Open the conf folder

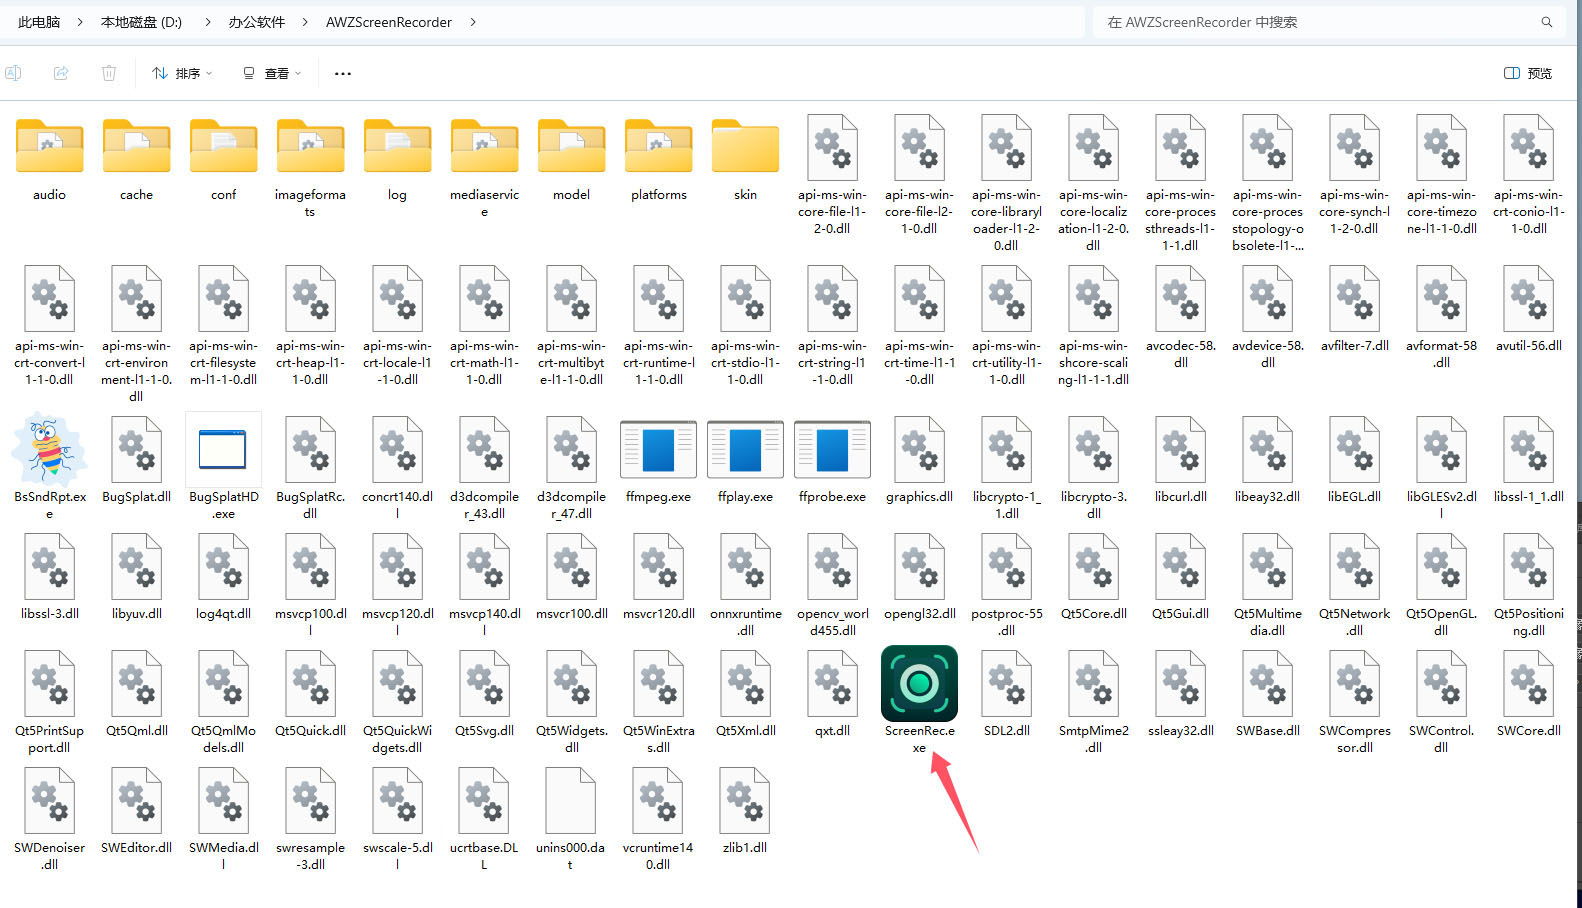[223, 146]
